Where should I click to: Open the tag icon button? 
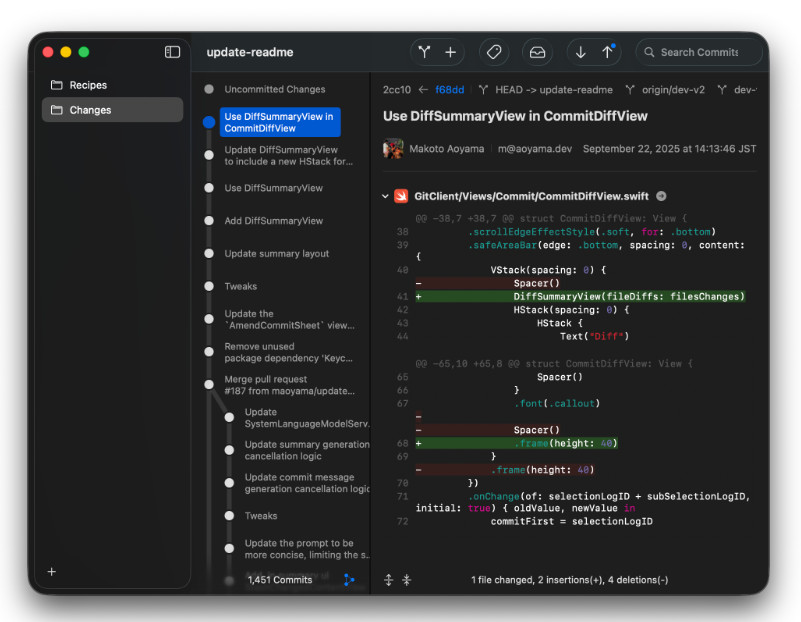(494, 52)
